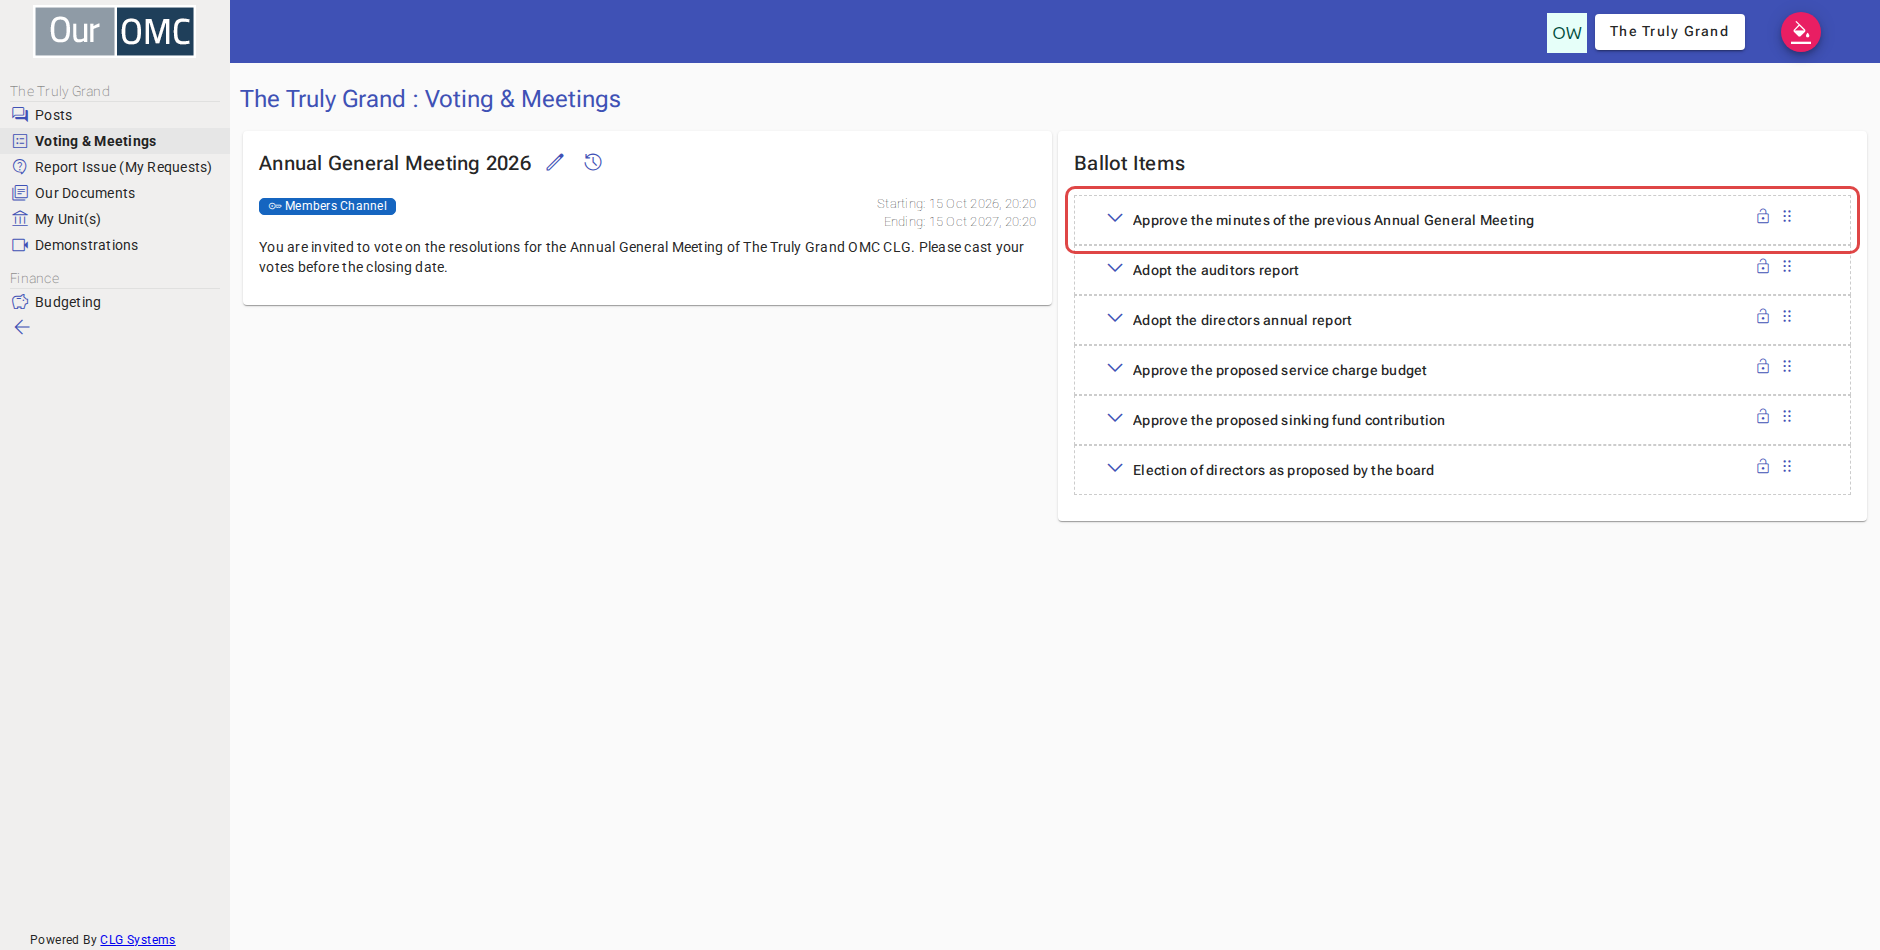Toggle lock on sinking fund contribution item
Viewport: 1880px width, 950px height.
point(1763,416)
